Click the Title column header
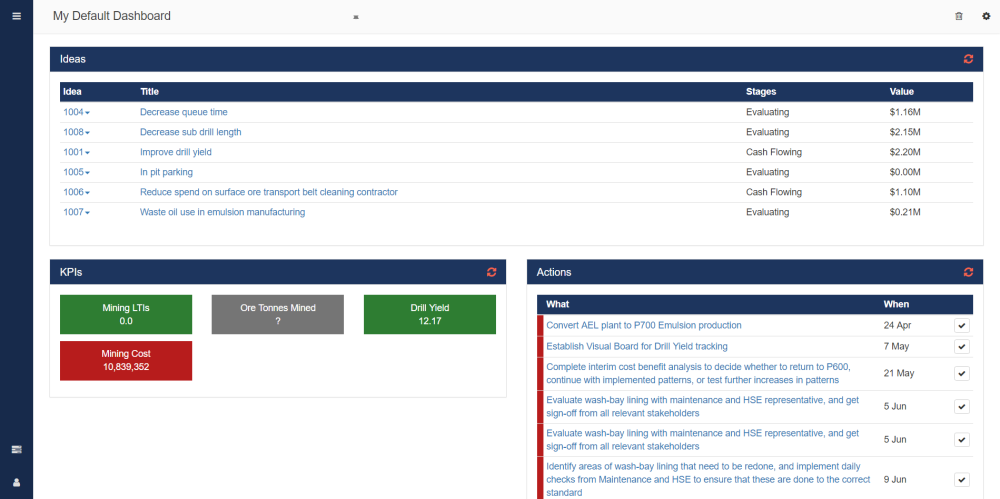 click(x=149, y=92)
